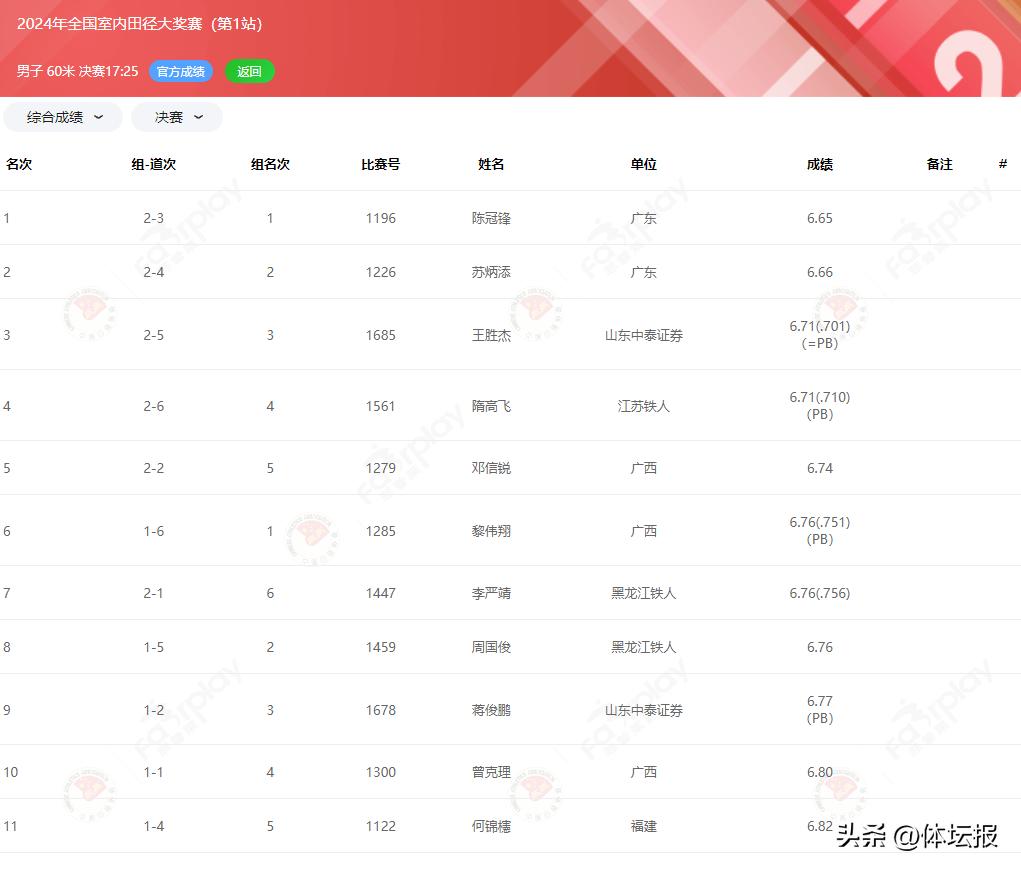Select athlete name 陈冠锋
Screen dimensions: 1021x872
491,218
